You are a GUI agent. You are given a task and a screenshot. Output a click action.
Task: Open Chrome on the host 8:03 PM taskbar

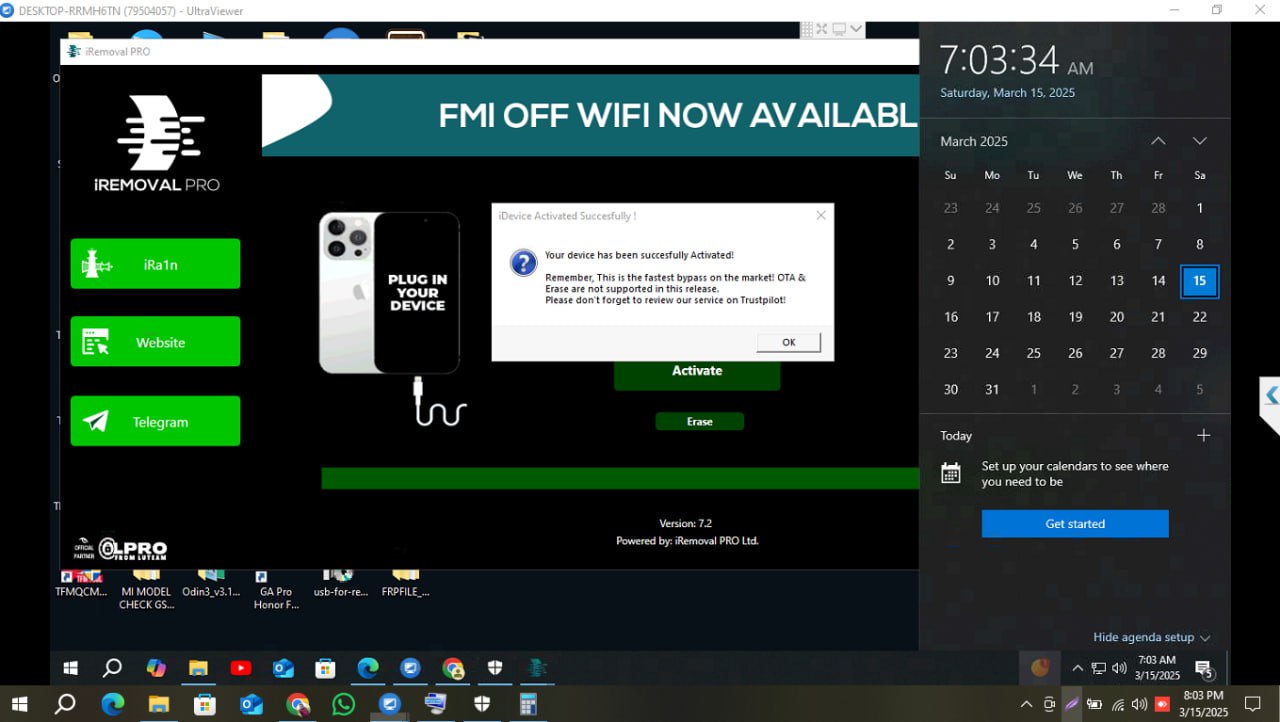click(x=297, y=704)
